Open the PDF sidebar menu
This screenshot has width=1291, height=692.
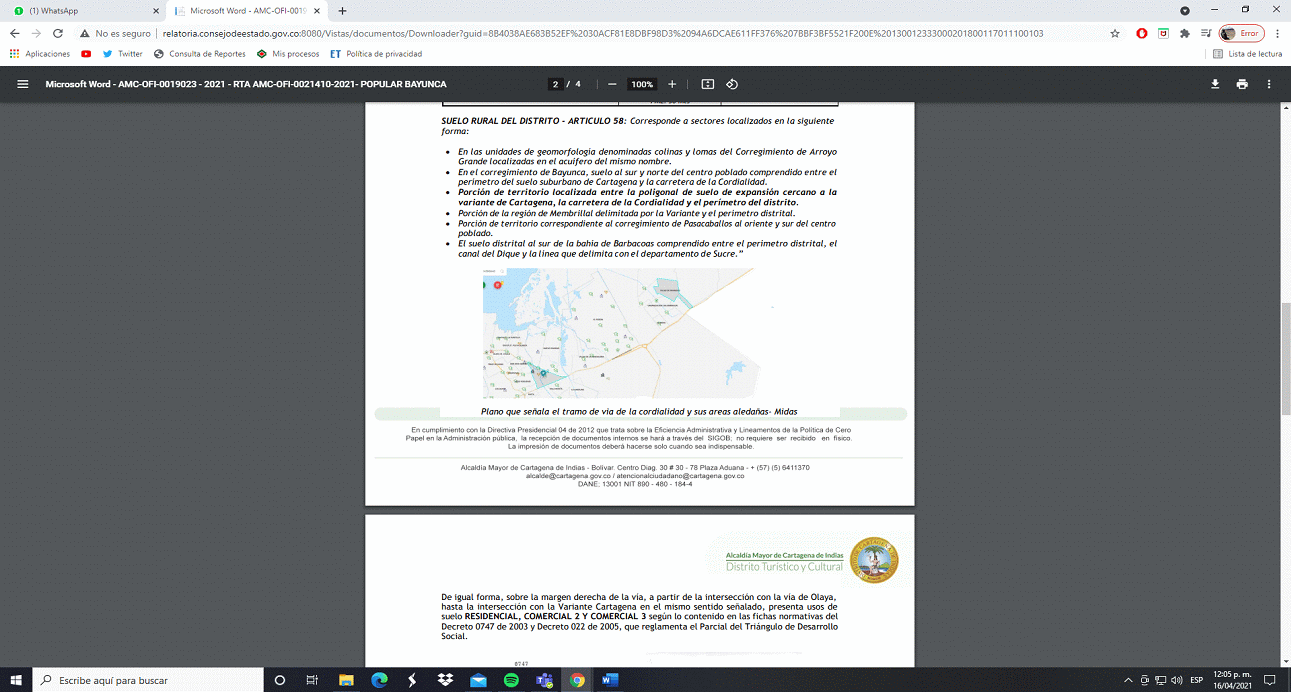coord(22,84)
